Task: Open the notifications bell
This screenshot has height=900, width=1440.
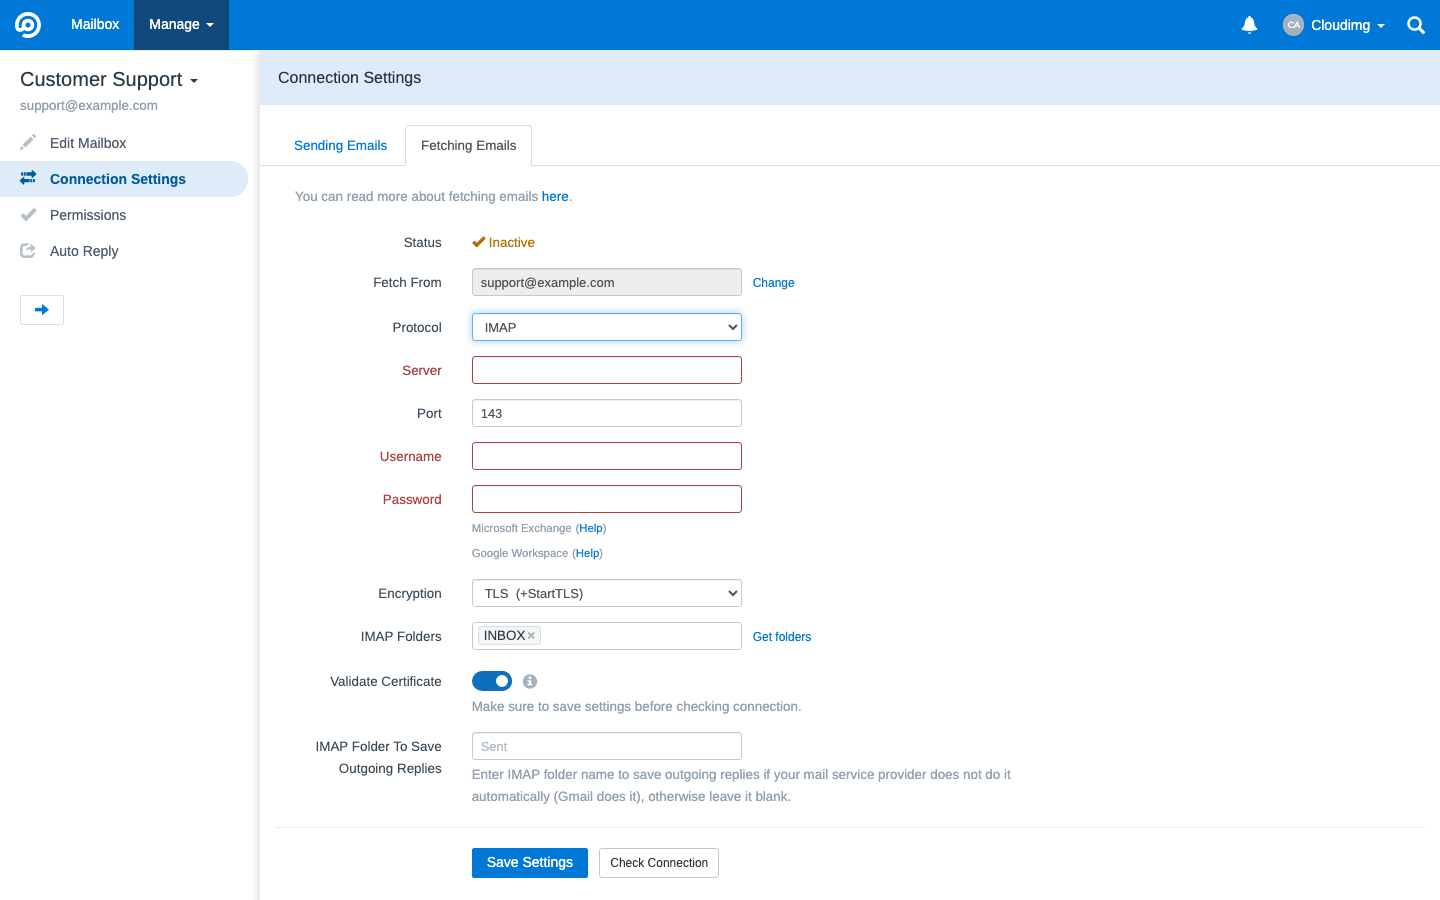Action: pyautogui.click(x=1249, y=25)
